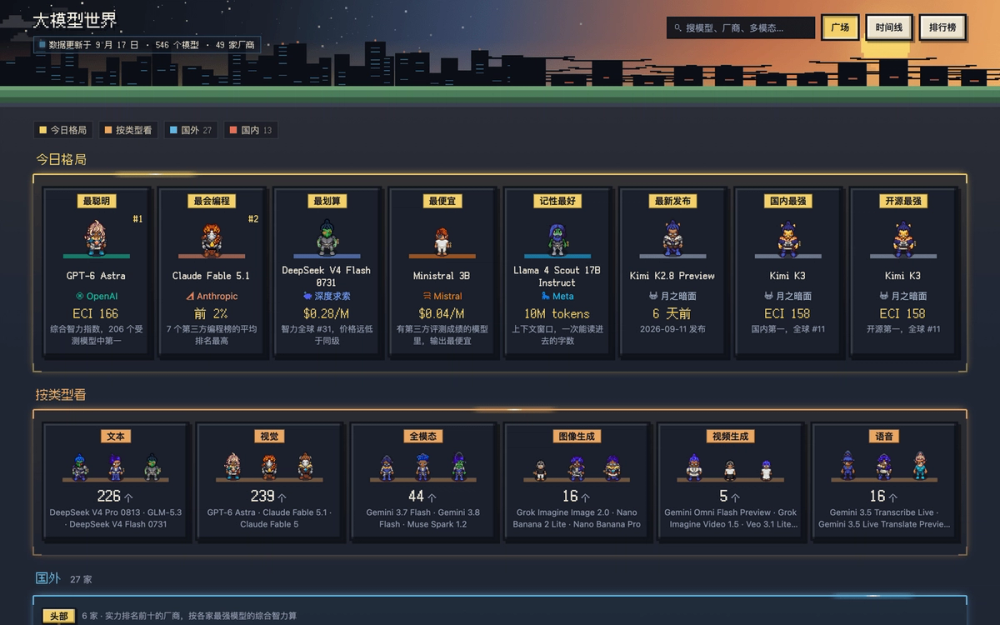The height and width of the screenshot is (625, 1000).
Task: Open the 视觉 category card label
Action: point(269,436)
